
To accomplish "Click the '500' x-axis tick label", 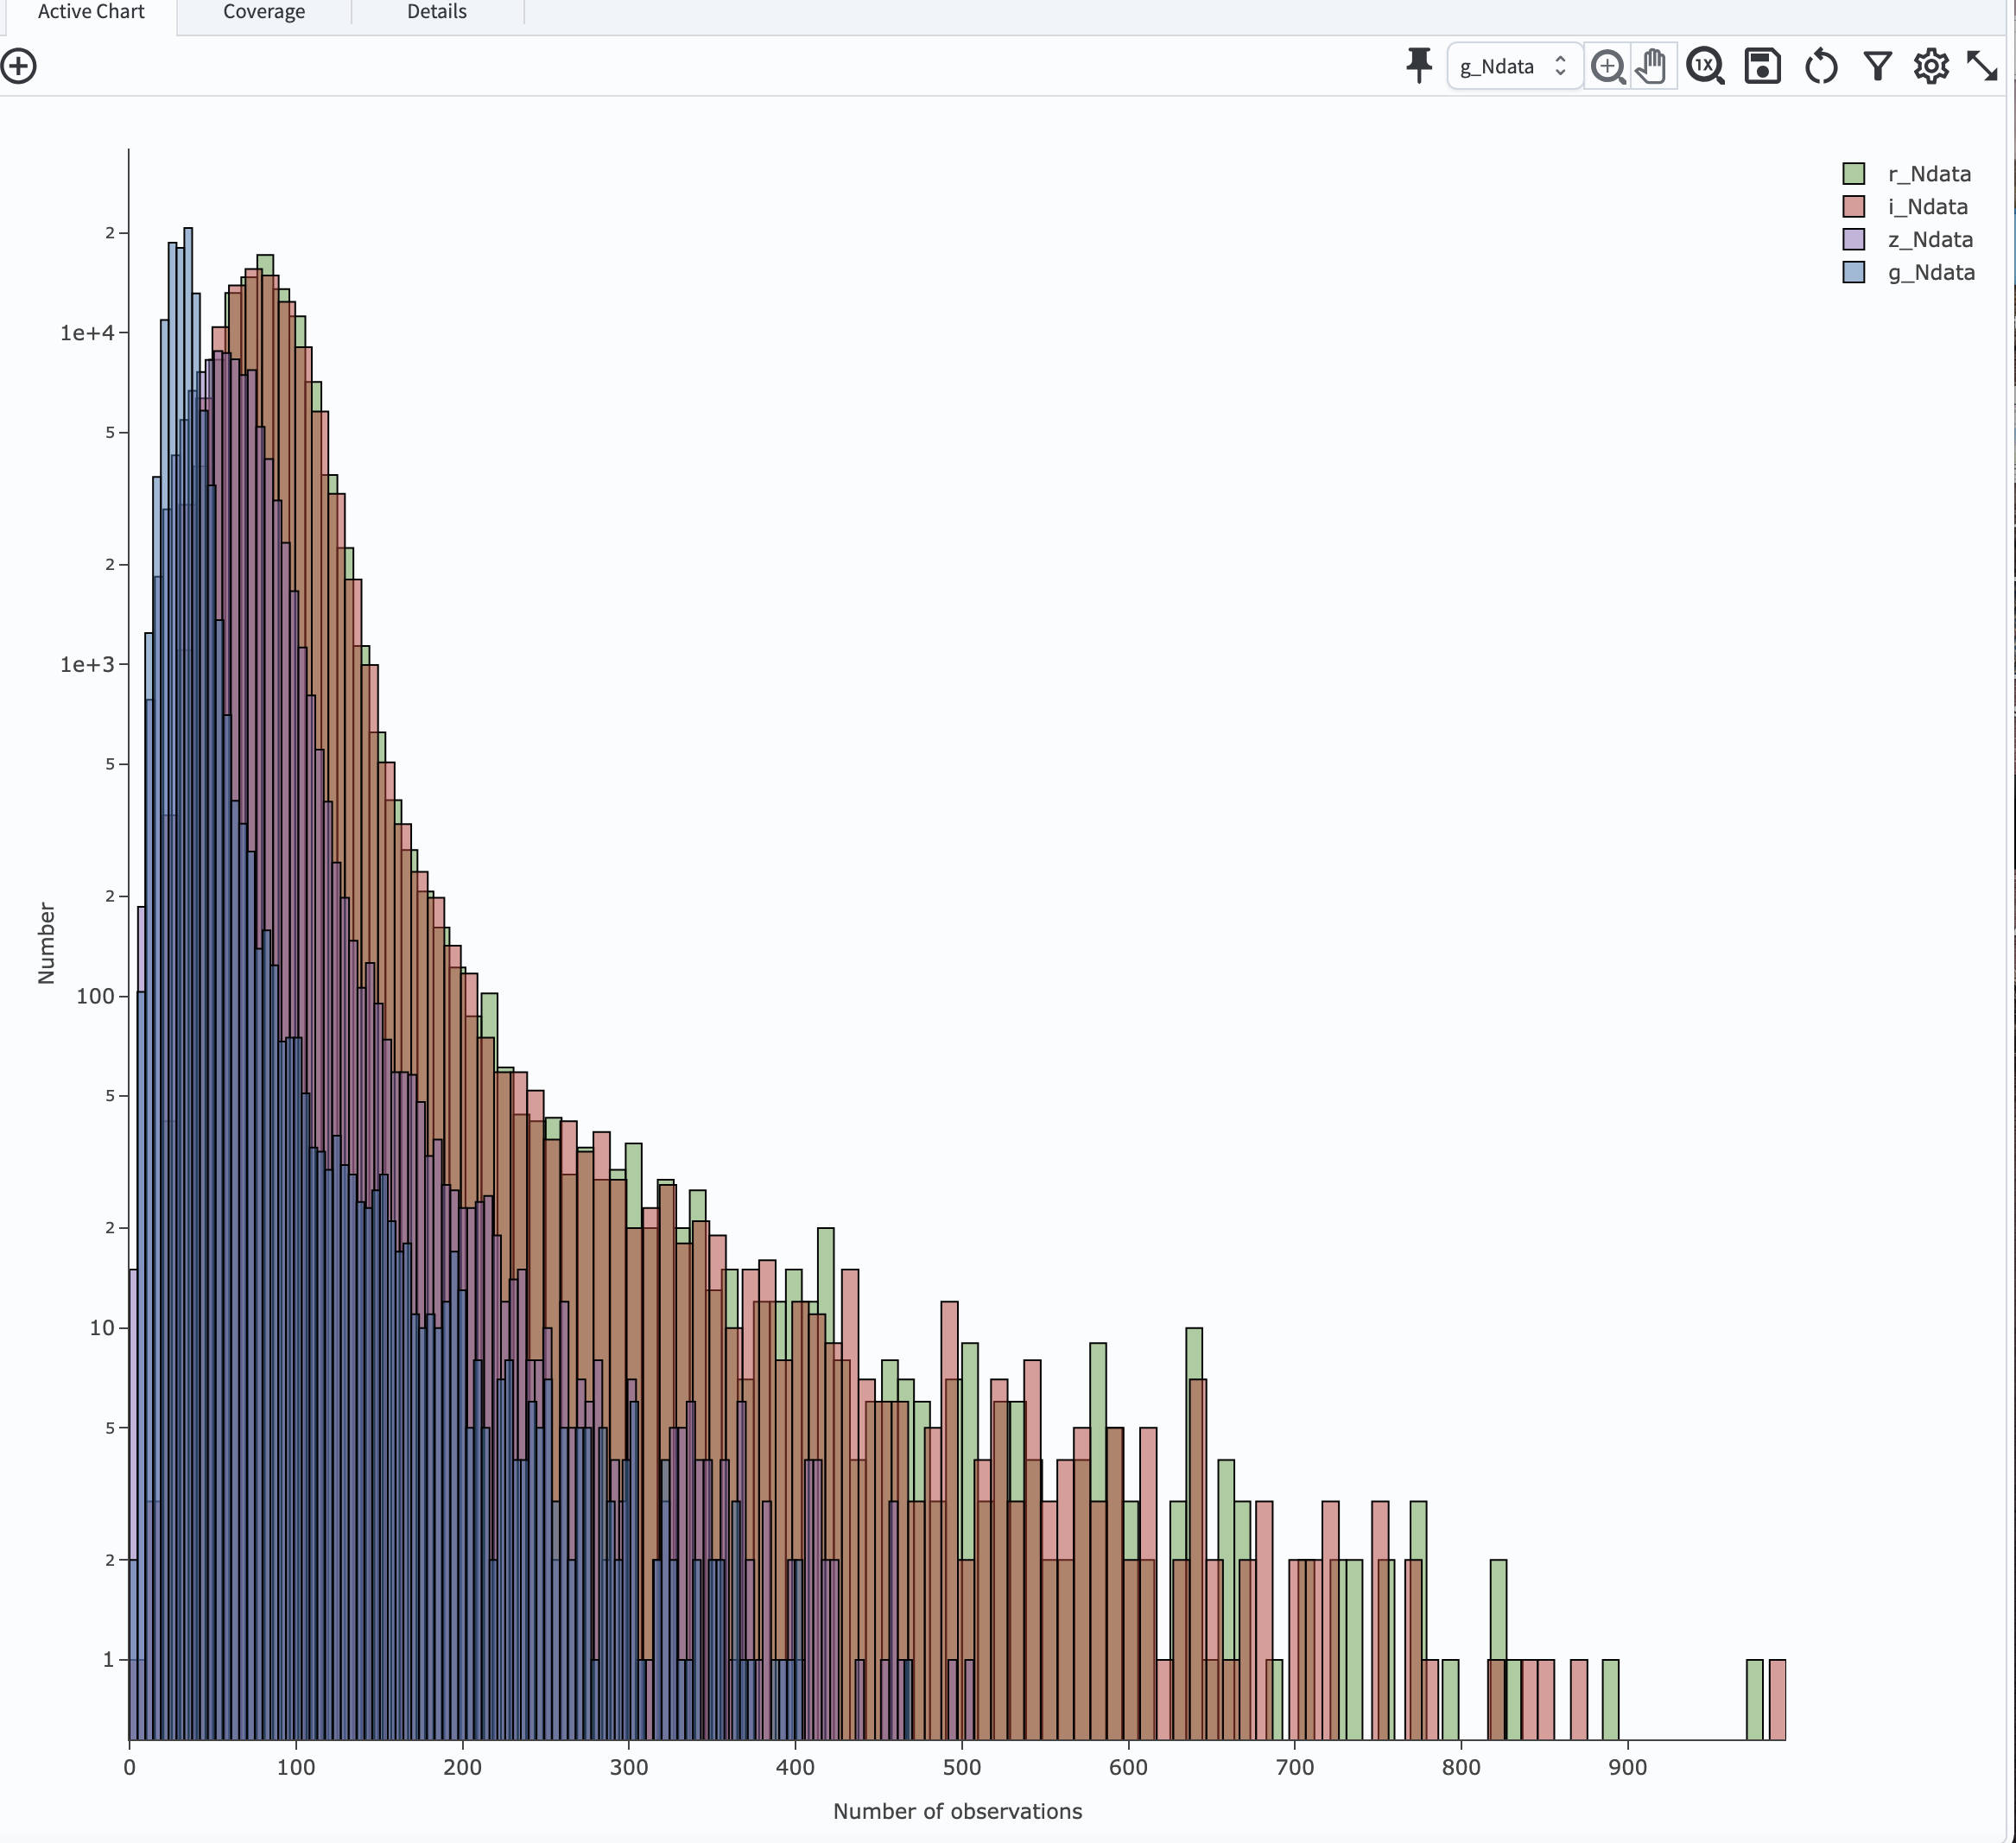I will point(962,1767).
